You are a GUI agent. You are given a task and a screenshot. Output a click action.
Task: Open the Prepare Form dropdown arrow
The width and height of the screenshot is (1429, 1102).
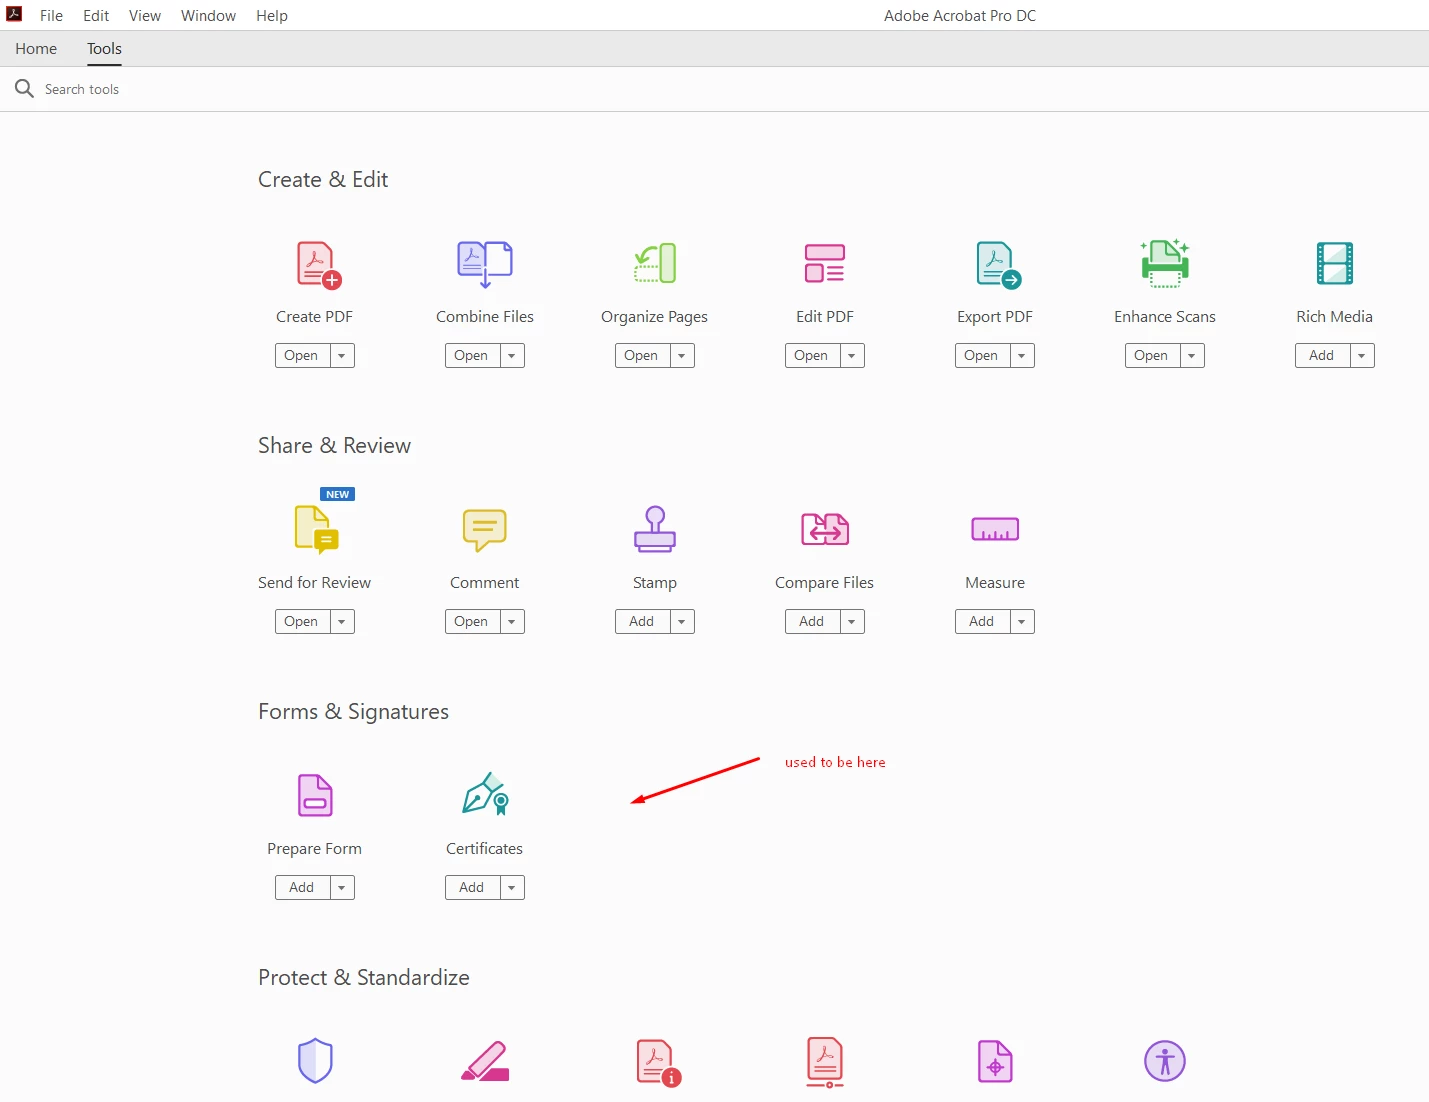pos(342,887)
